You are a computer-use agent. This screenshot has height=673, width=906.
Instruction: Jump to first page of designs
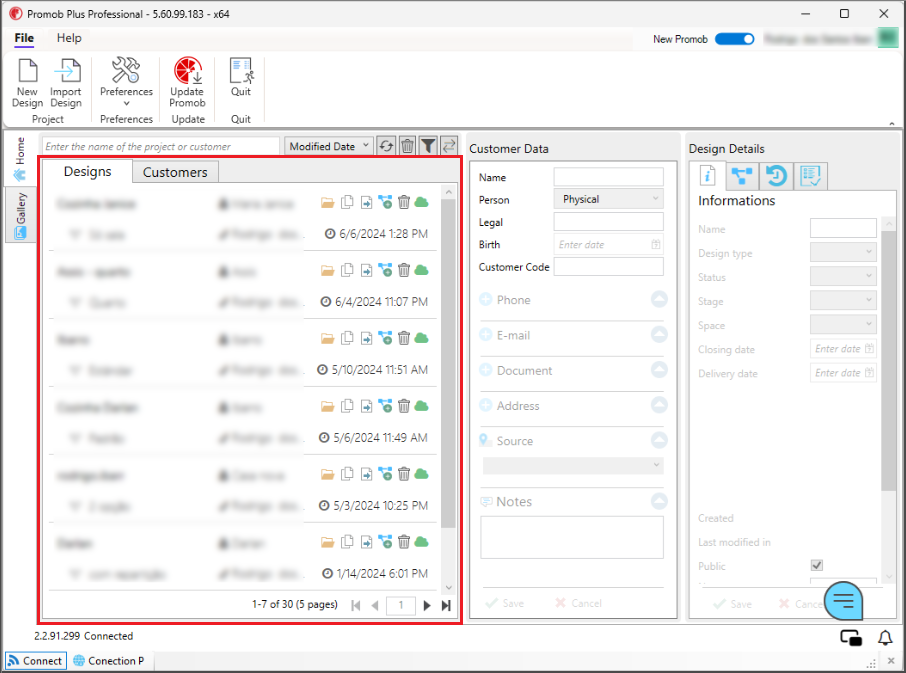(356, 605)
